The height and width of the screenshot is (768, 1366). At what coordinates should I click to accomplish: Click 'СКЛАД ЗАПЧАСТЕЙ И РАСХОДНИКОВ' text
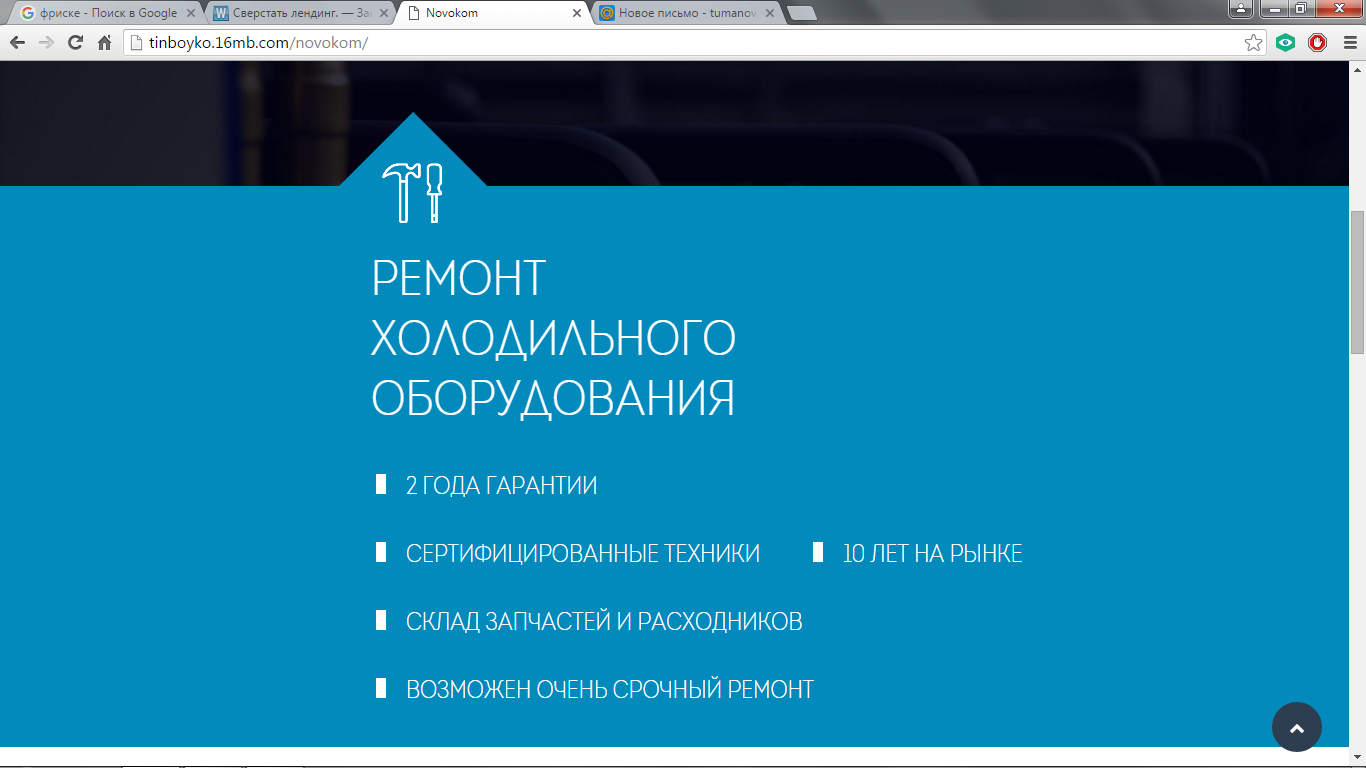[x=604, y=622]
